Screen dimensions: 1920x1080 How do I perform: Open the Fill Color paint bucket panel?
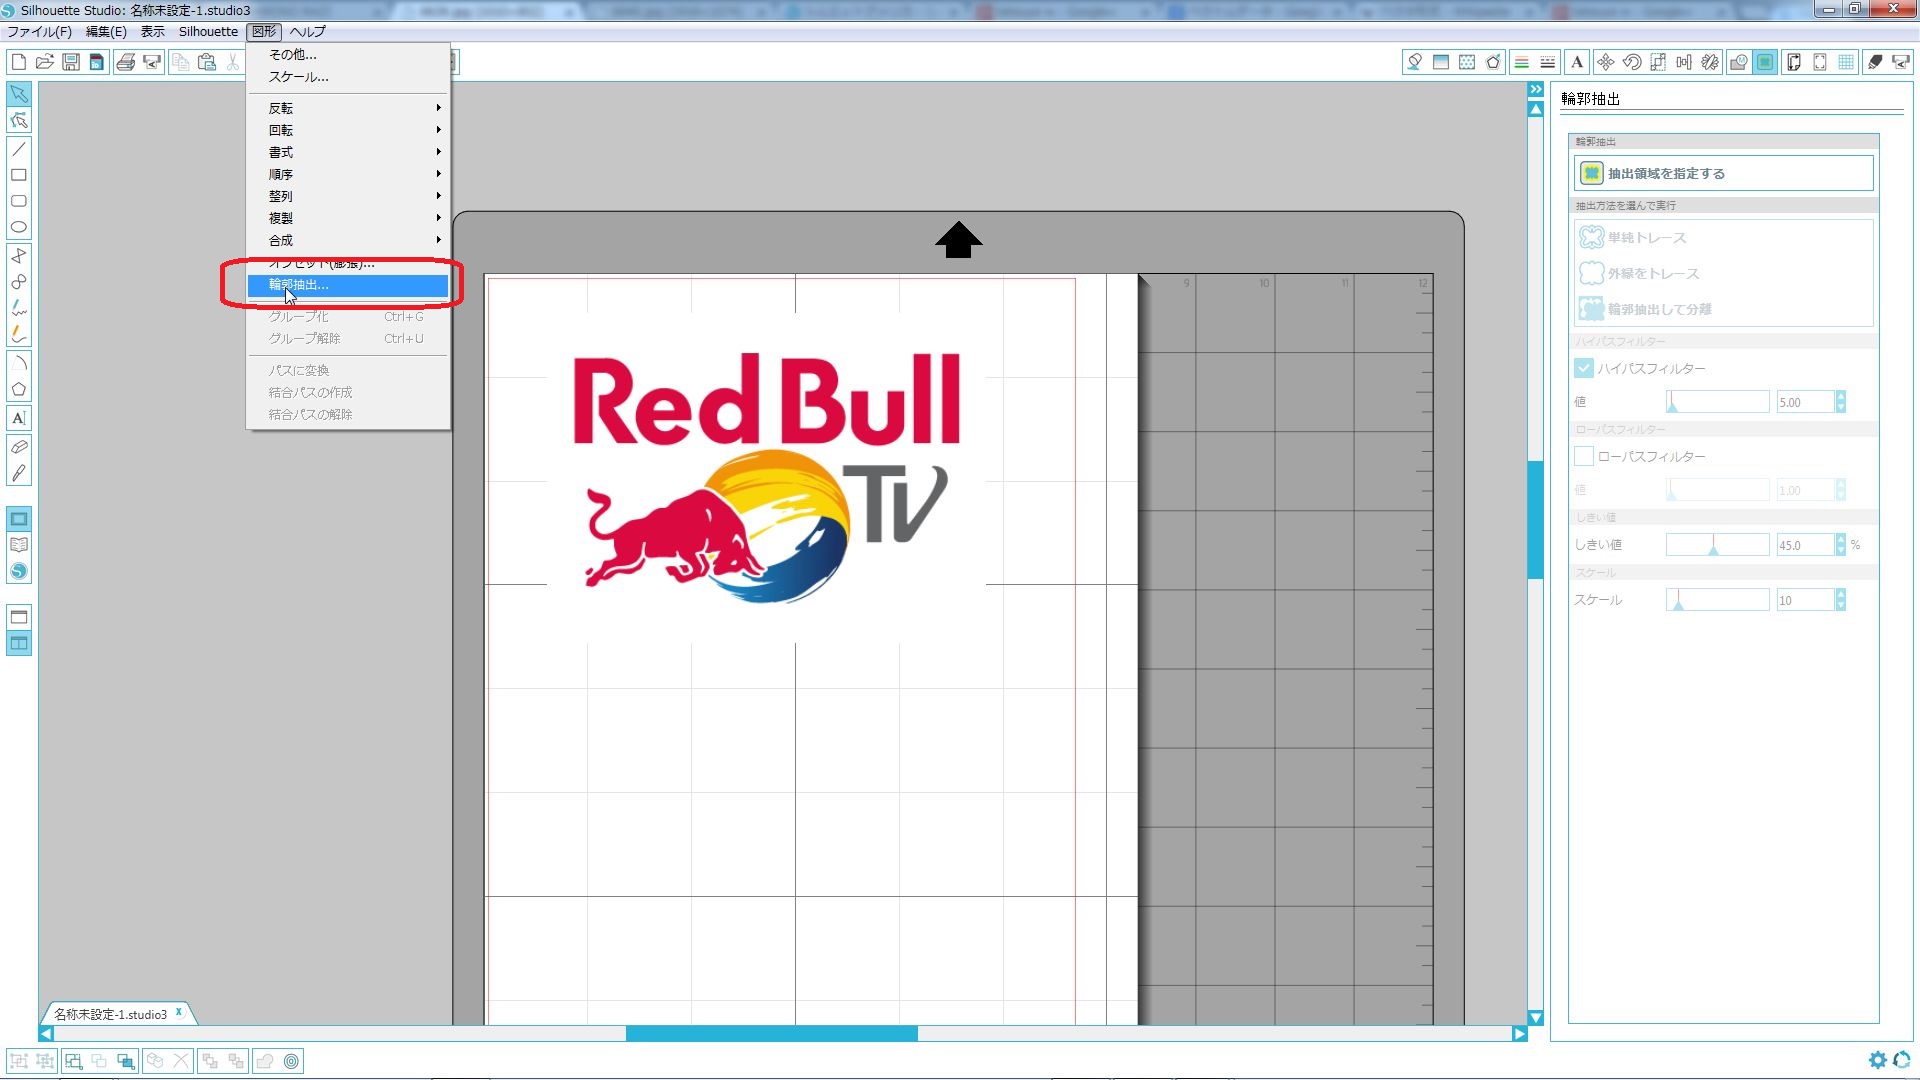[1414, 62]
